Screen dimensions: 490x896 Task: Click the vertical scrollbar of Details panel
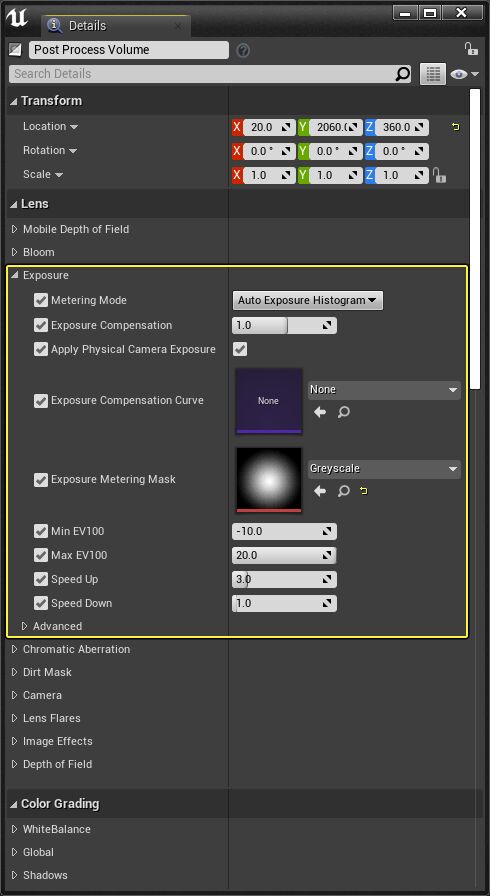475,239
